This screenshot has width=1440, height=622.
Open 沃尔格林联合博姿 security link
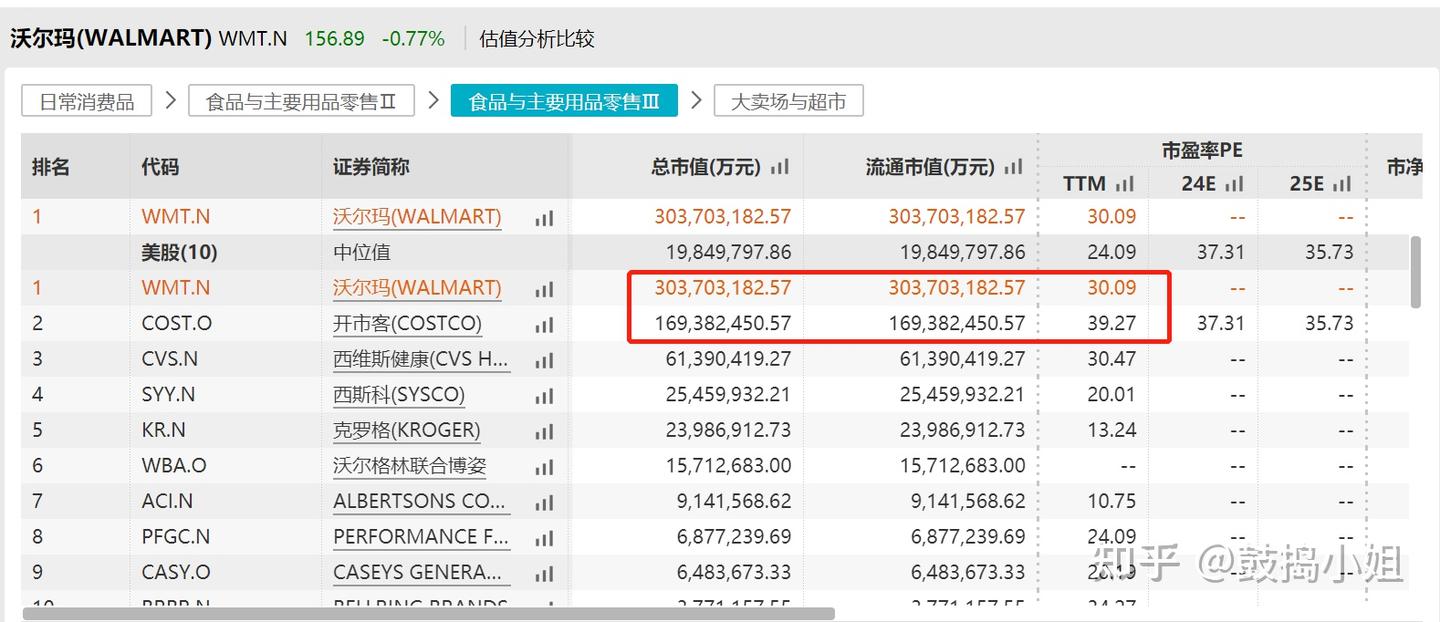(x=410, y=465)
